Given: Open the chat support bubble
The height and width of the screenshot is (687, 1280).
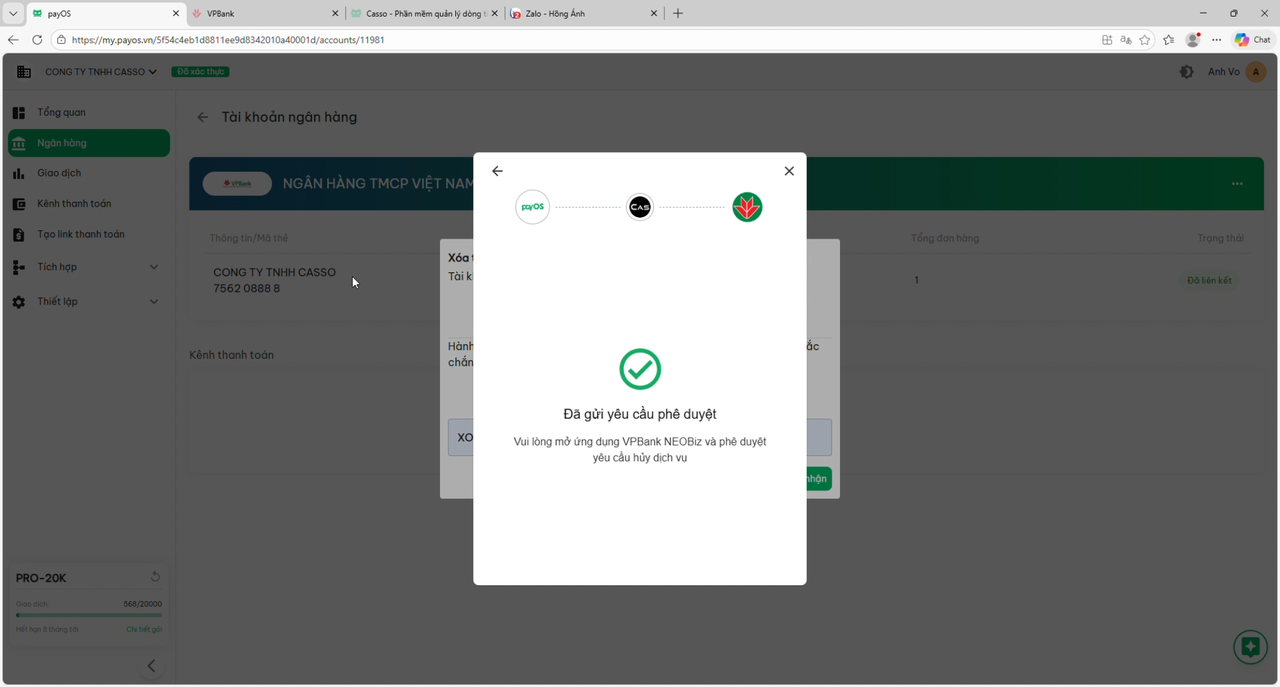Looking at the screenshot, I should click(1250, 647).
